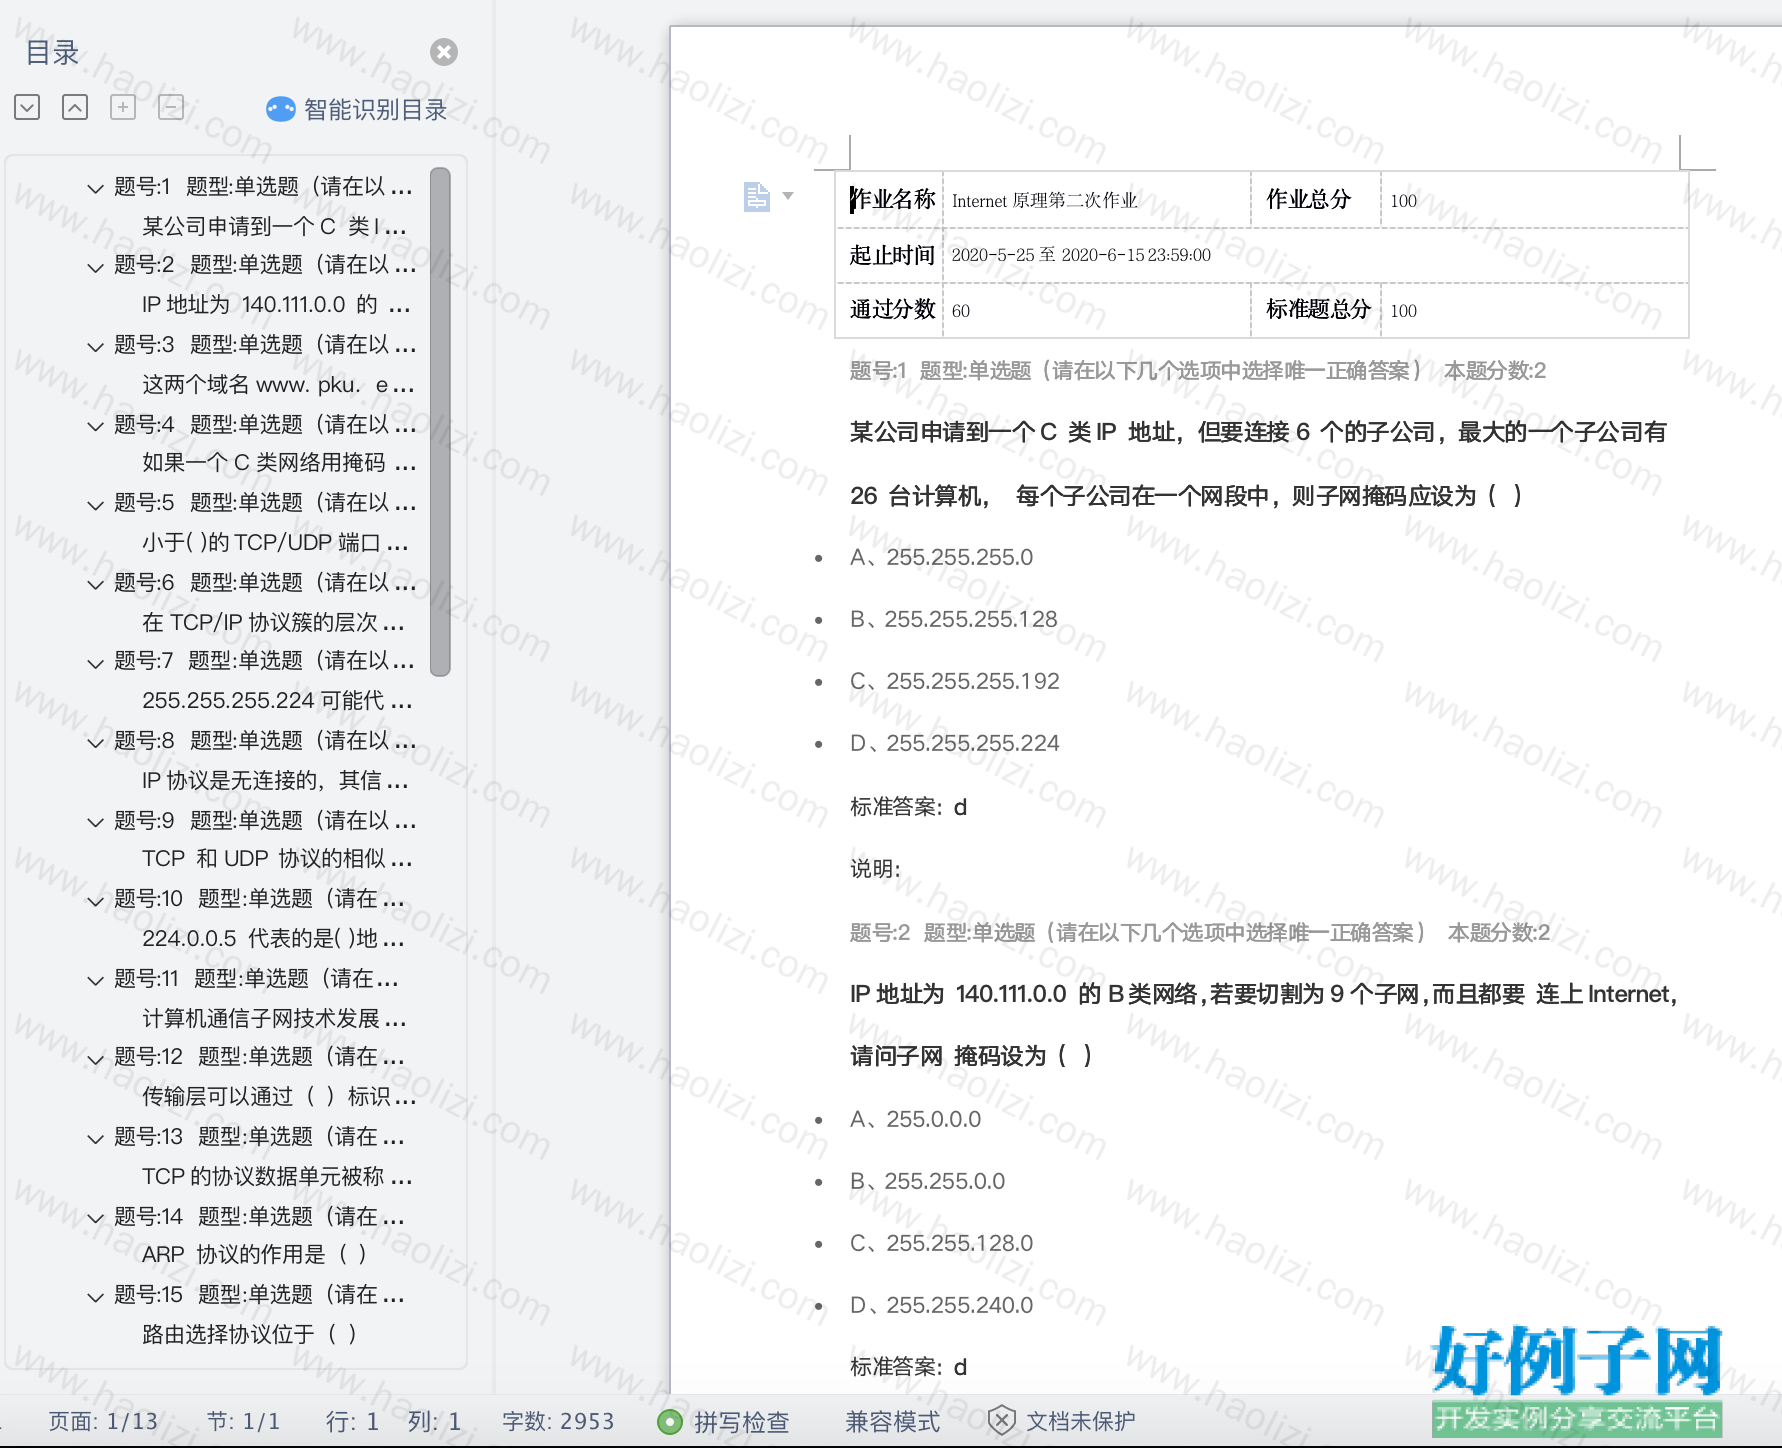
Task: Jump to outline item 这两个域名 www. pku.
Action: [277, 385]
